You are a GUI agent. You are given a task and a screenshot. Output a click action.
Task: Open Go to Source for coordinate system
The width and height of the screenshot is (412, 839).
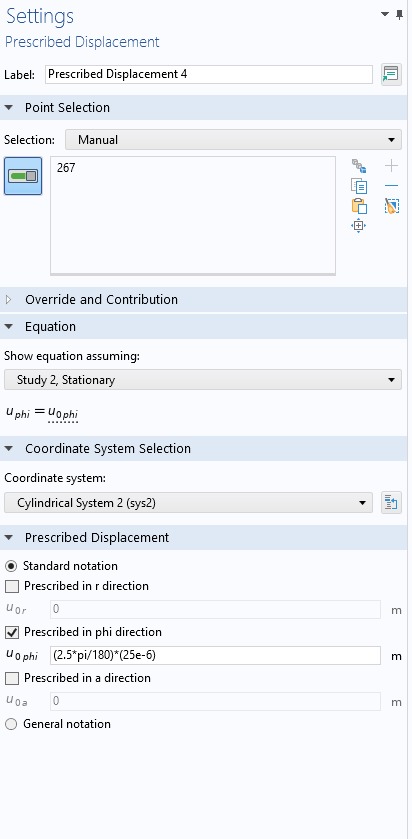click(x=391, y=503)
